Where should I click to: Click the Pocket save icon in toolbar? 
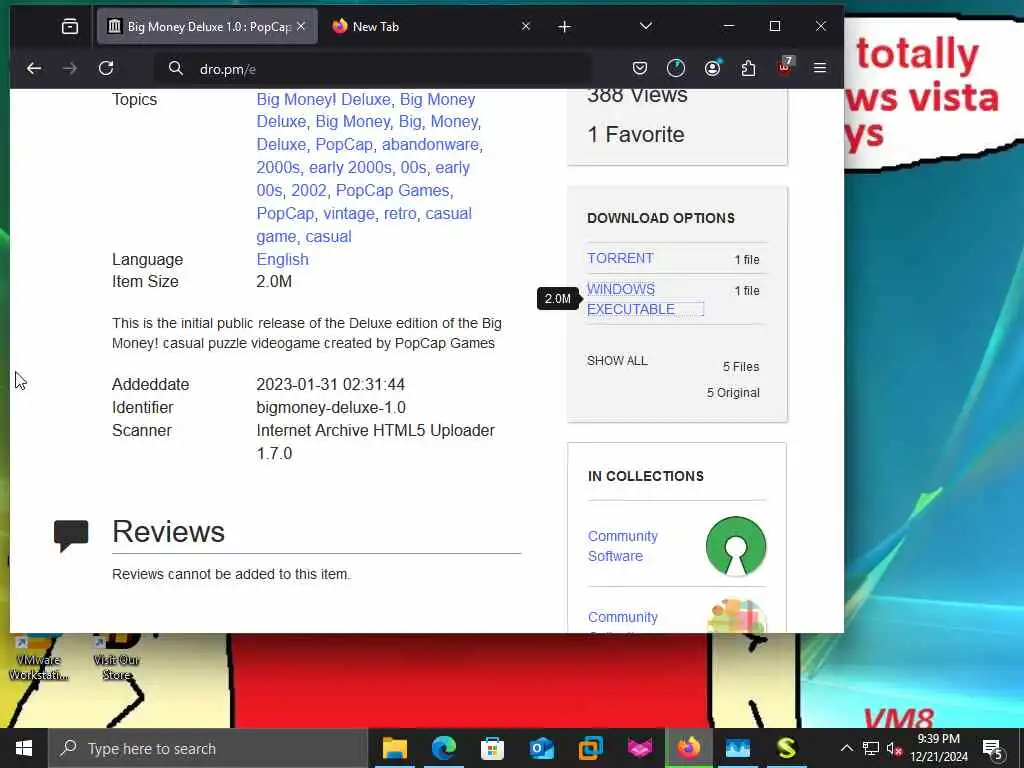tap(639, 68)
